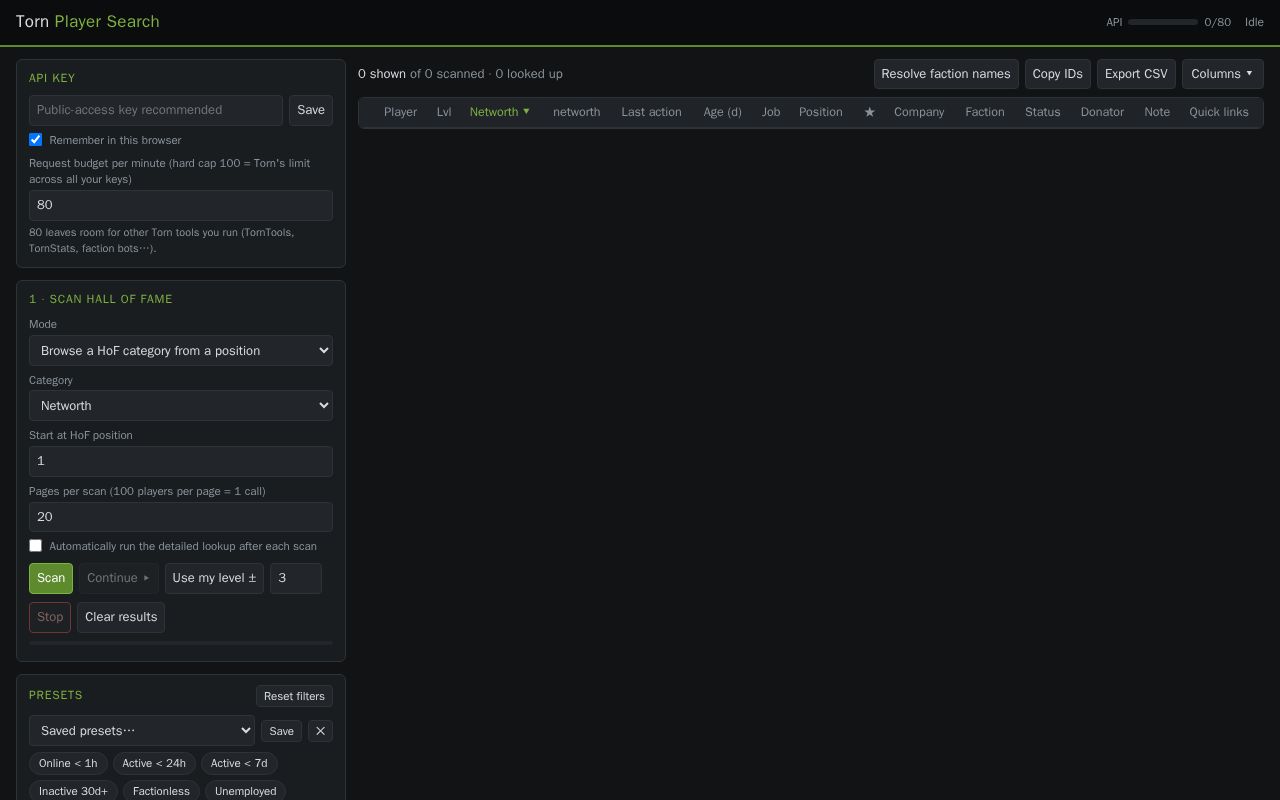Reset all filters
Viewport: 1280px width, 800px height.
[x=294, y=696]
